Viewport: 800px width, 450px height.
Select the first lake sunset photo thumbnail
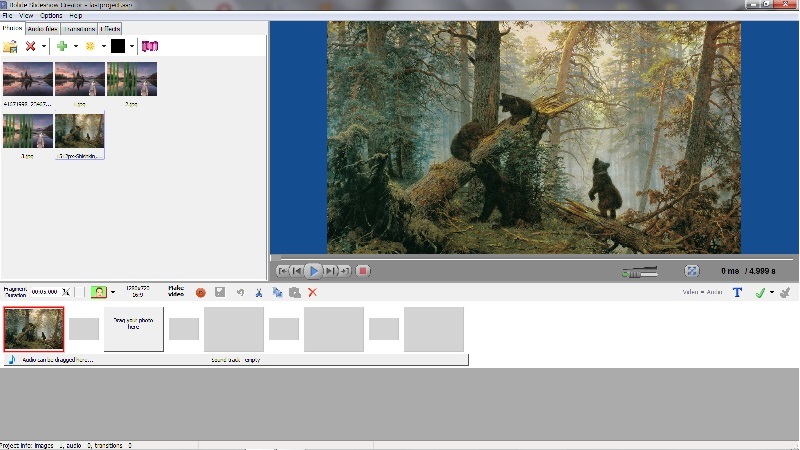[28, 79]
